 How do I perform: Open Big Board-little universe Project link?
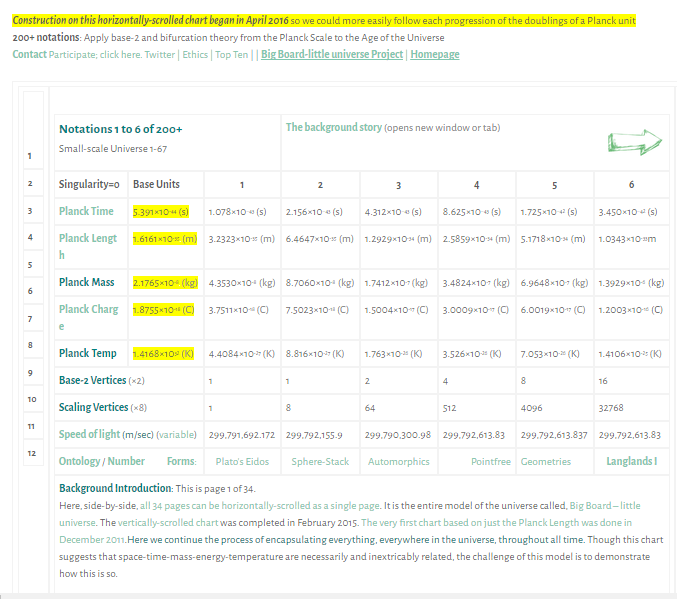[332, 54]
